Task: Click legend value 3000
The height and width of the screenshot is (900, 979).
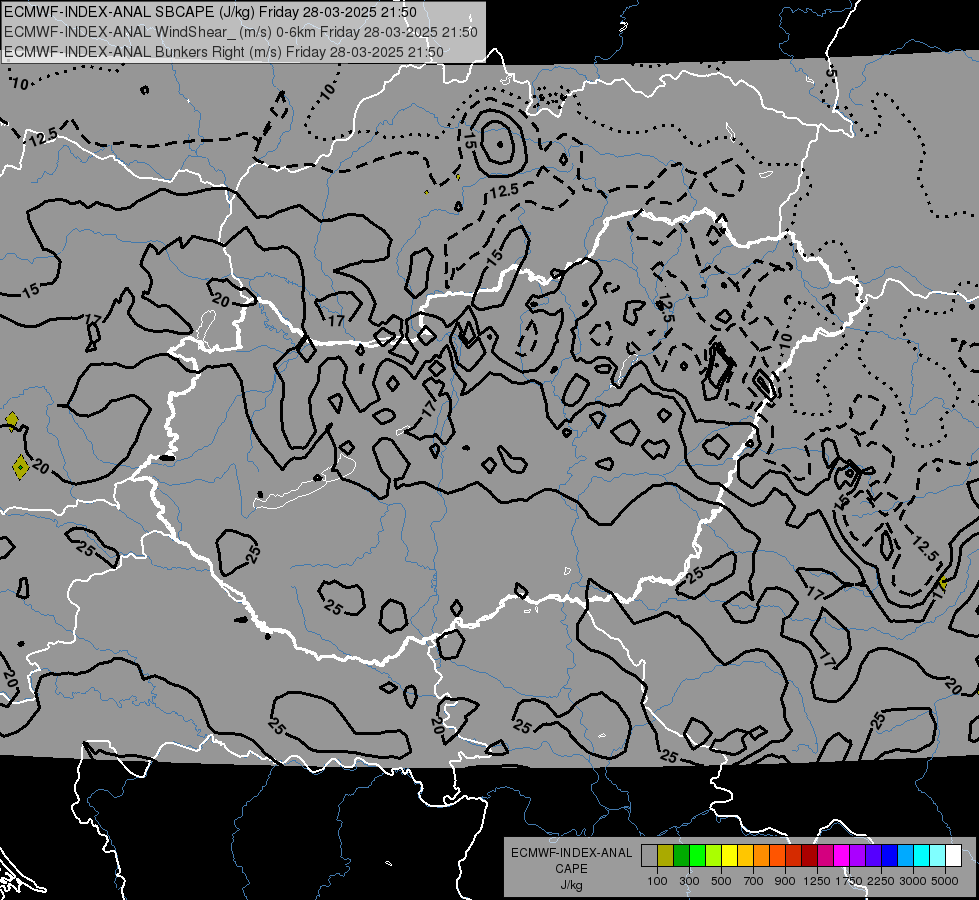Action: point(913,881)
